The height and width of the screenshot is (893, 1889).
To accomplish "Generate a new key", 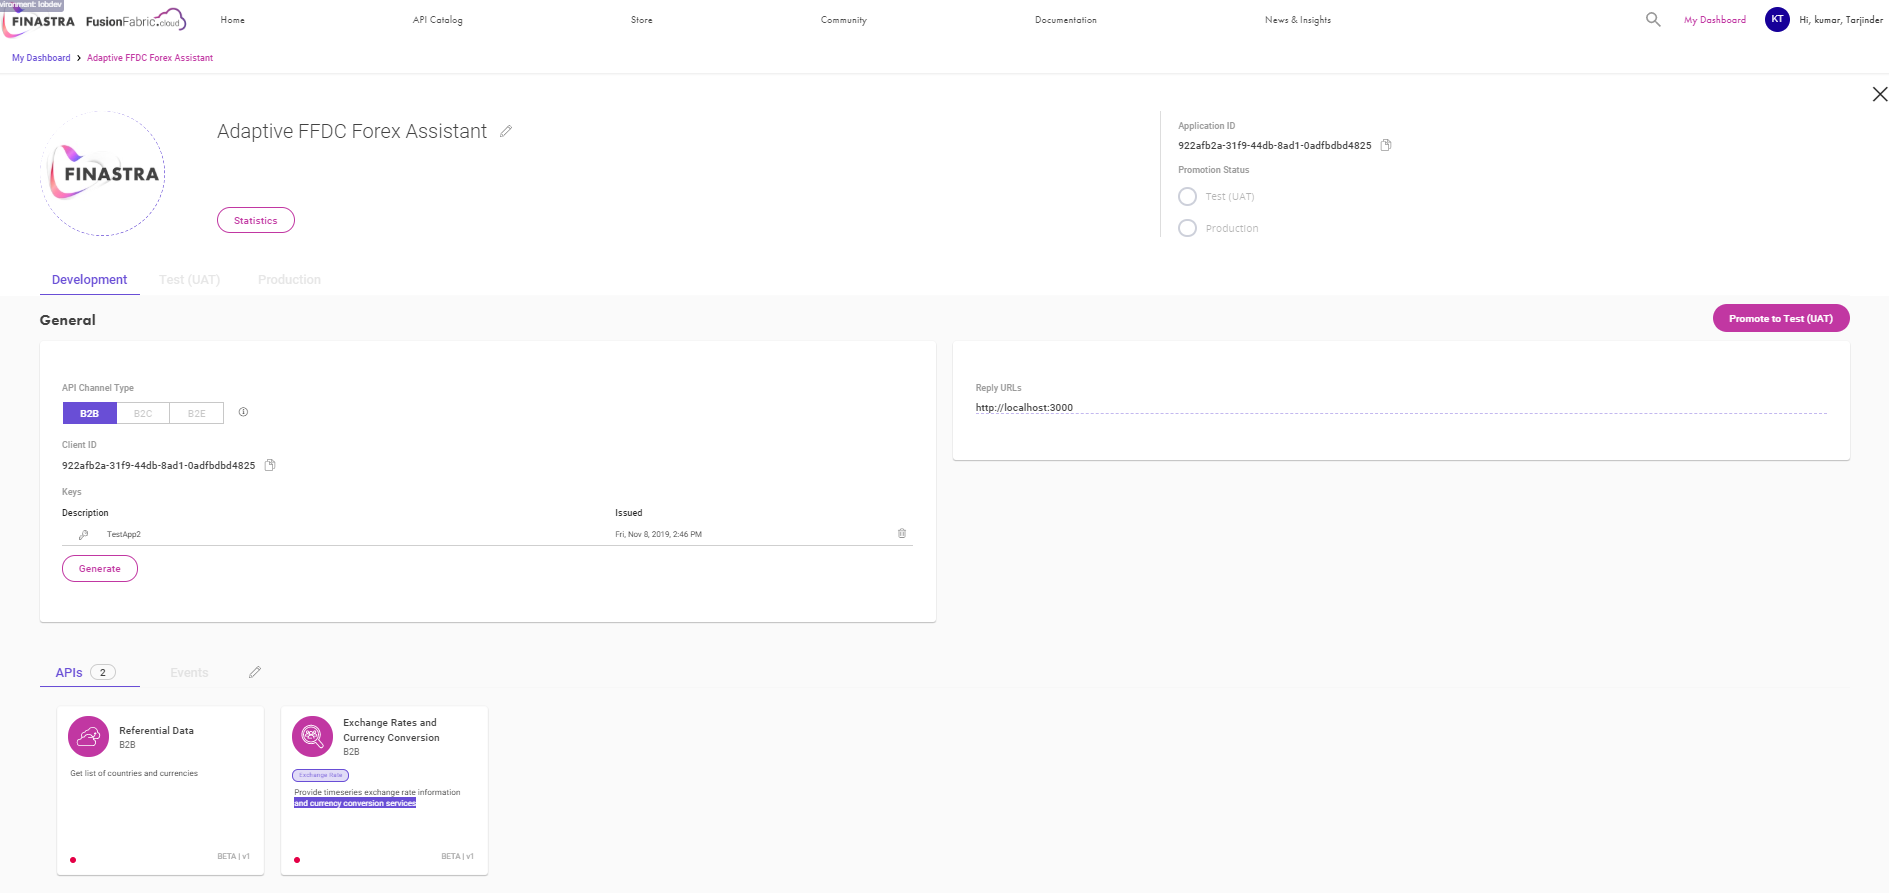I will 100,568.
